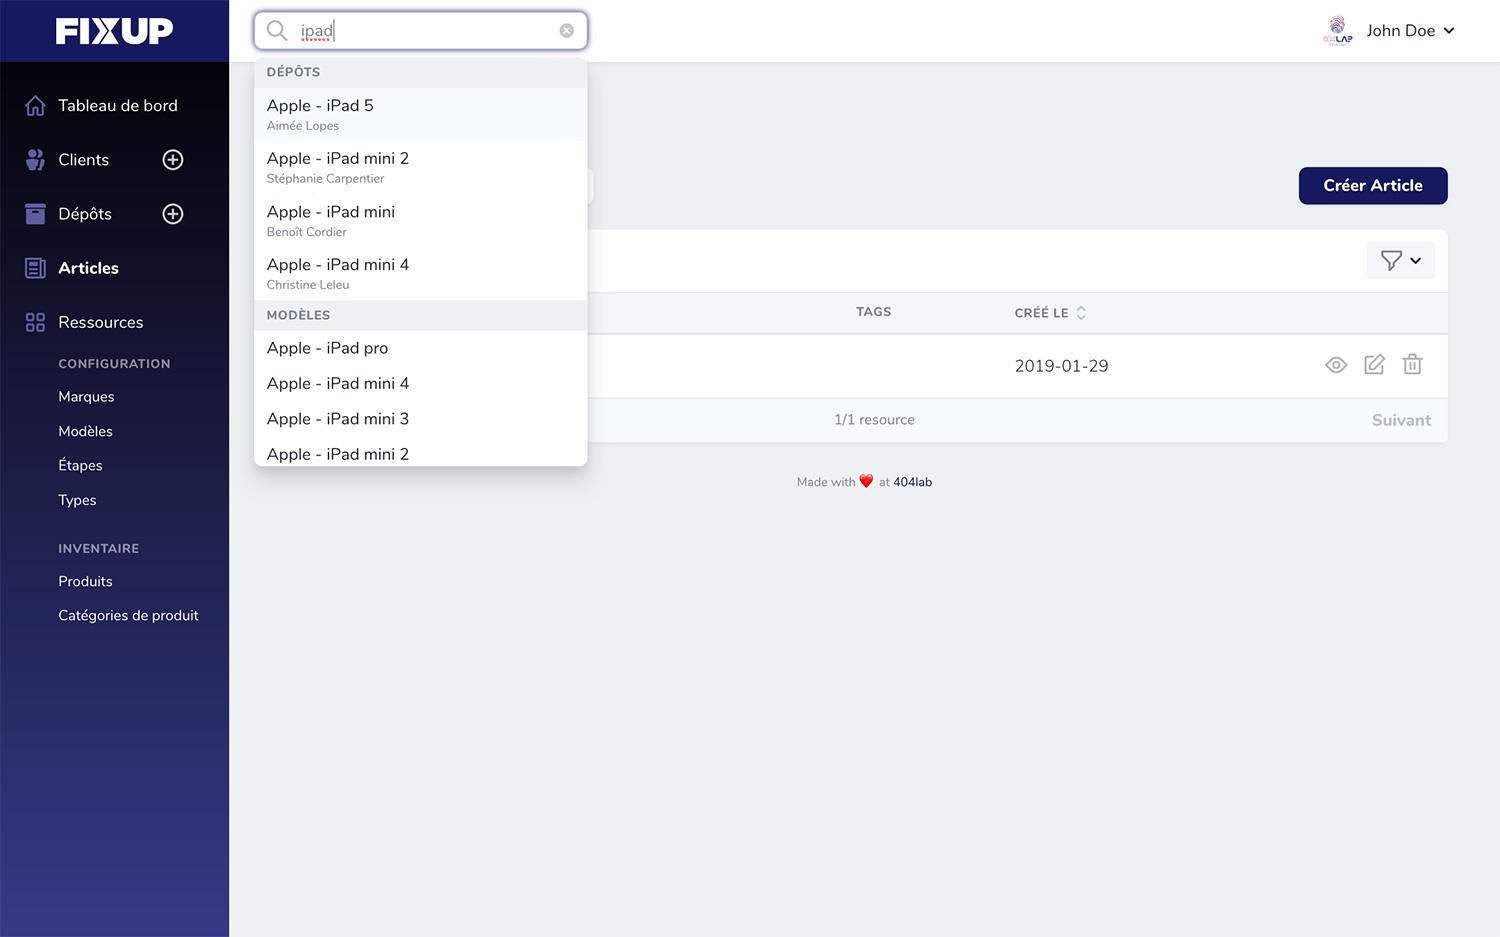Screen dimensions: 1500x937
Task: Open Types under Configuration
Action: click(77, 500)
